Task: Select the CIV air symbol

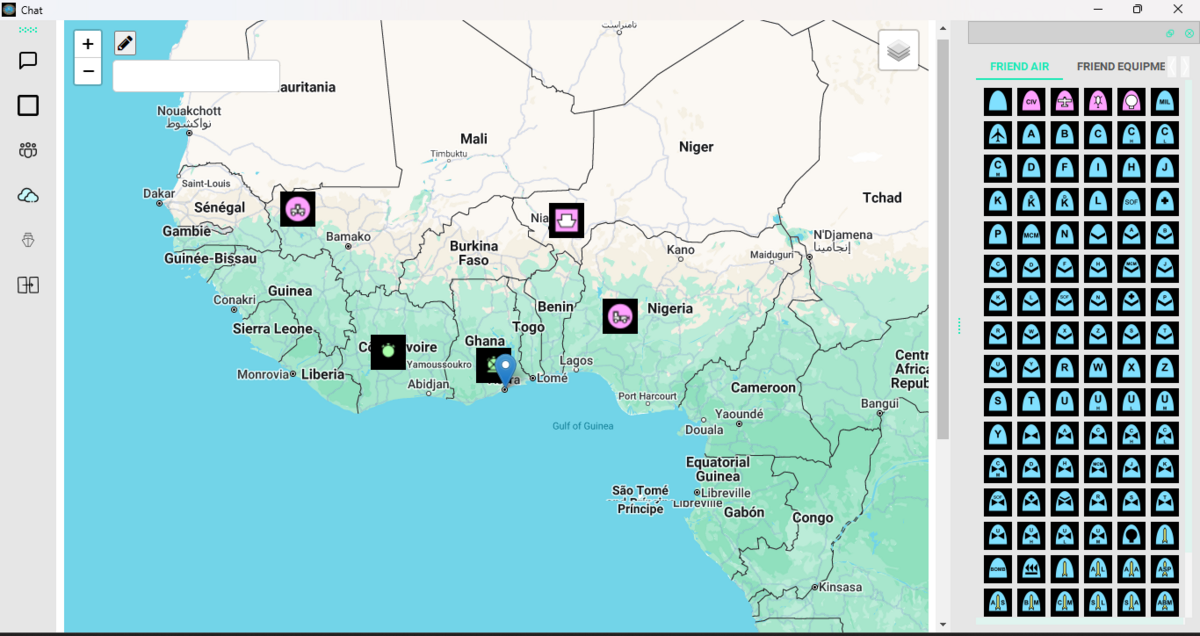Action: click(x=1031, y=101)
